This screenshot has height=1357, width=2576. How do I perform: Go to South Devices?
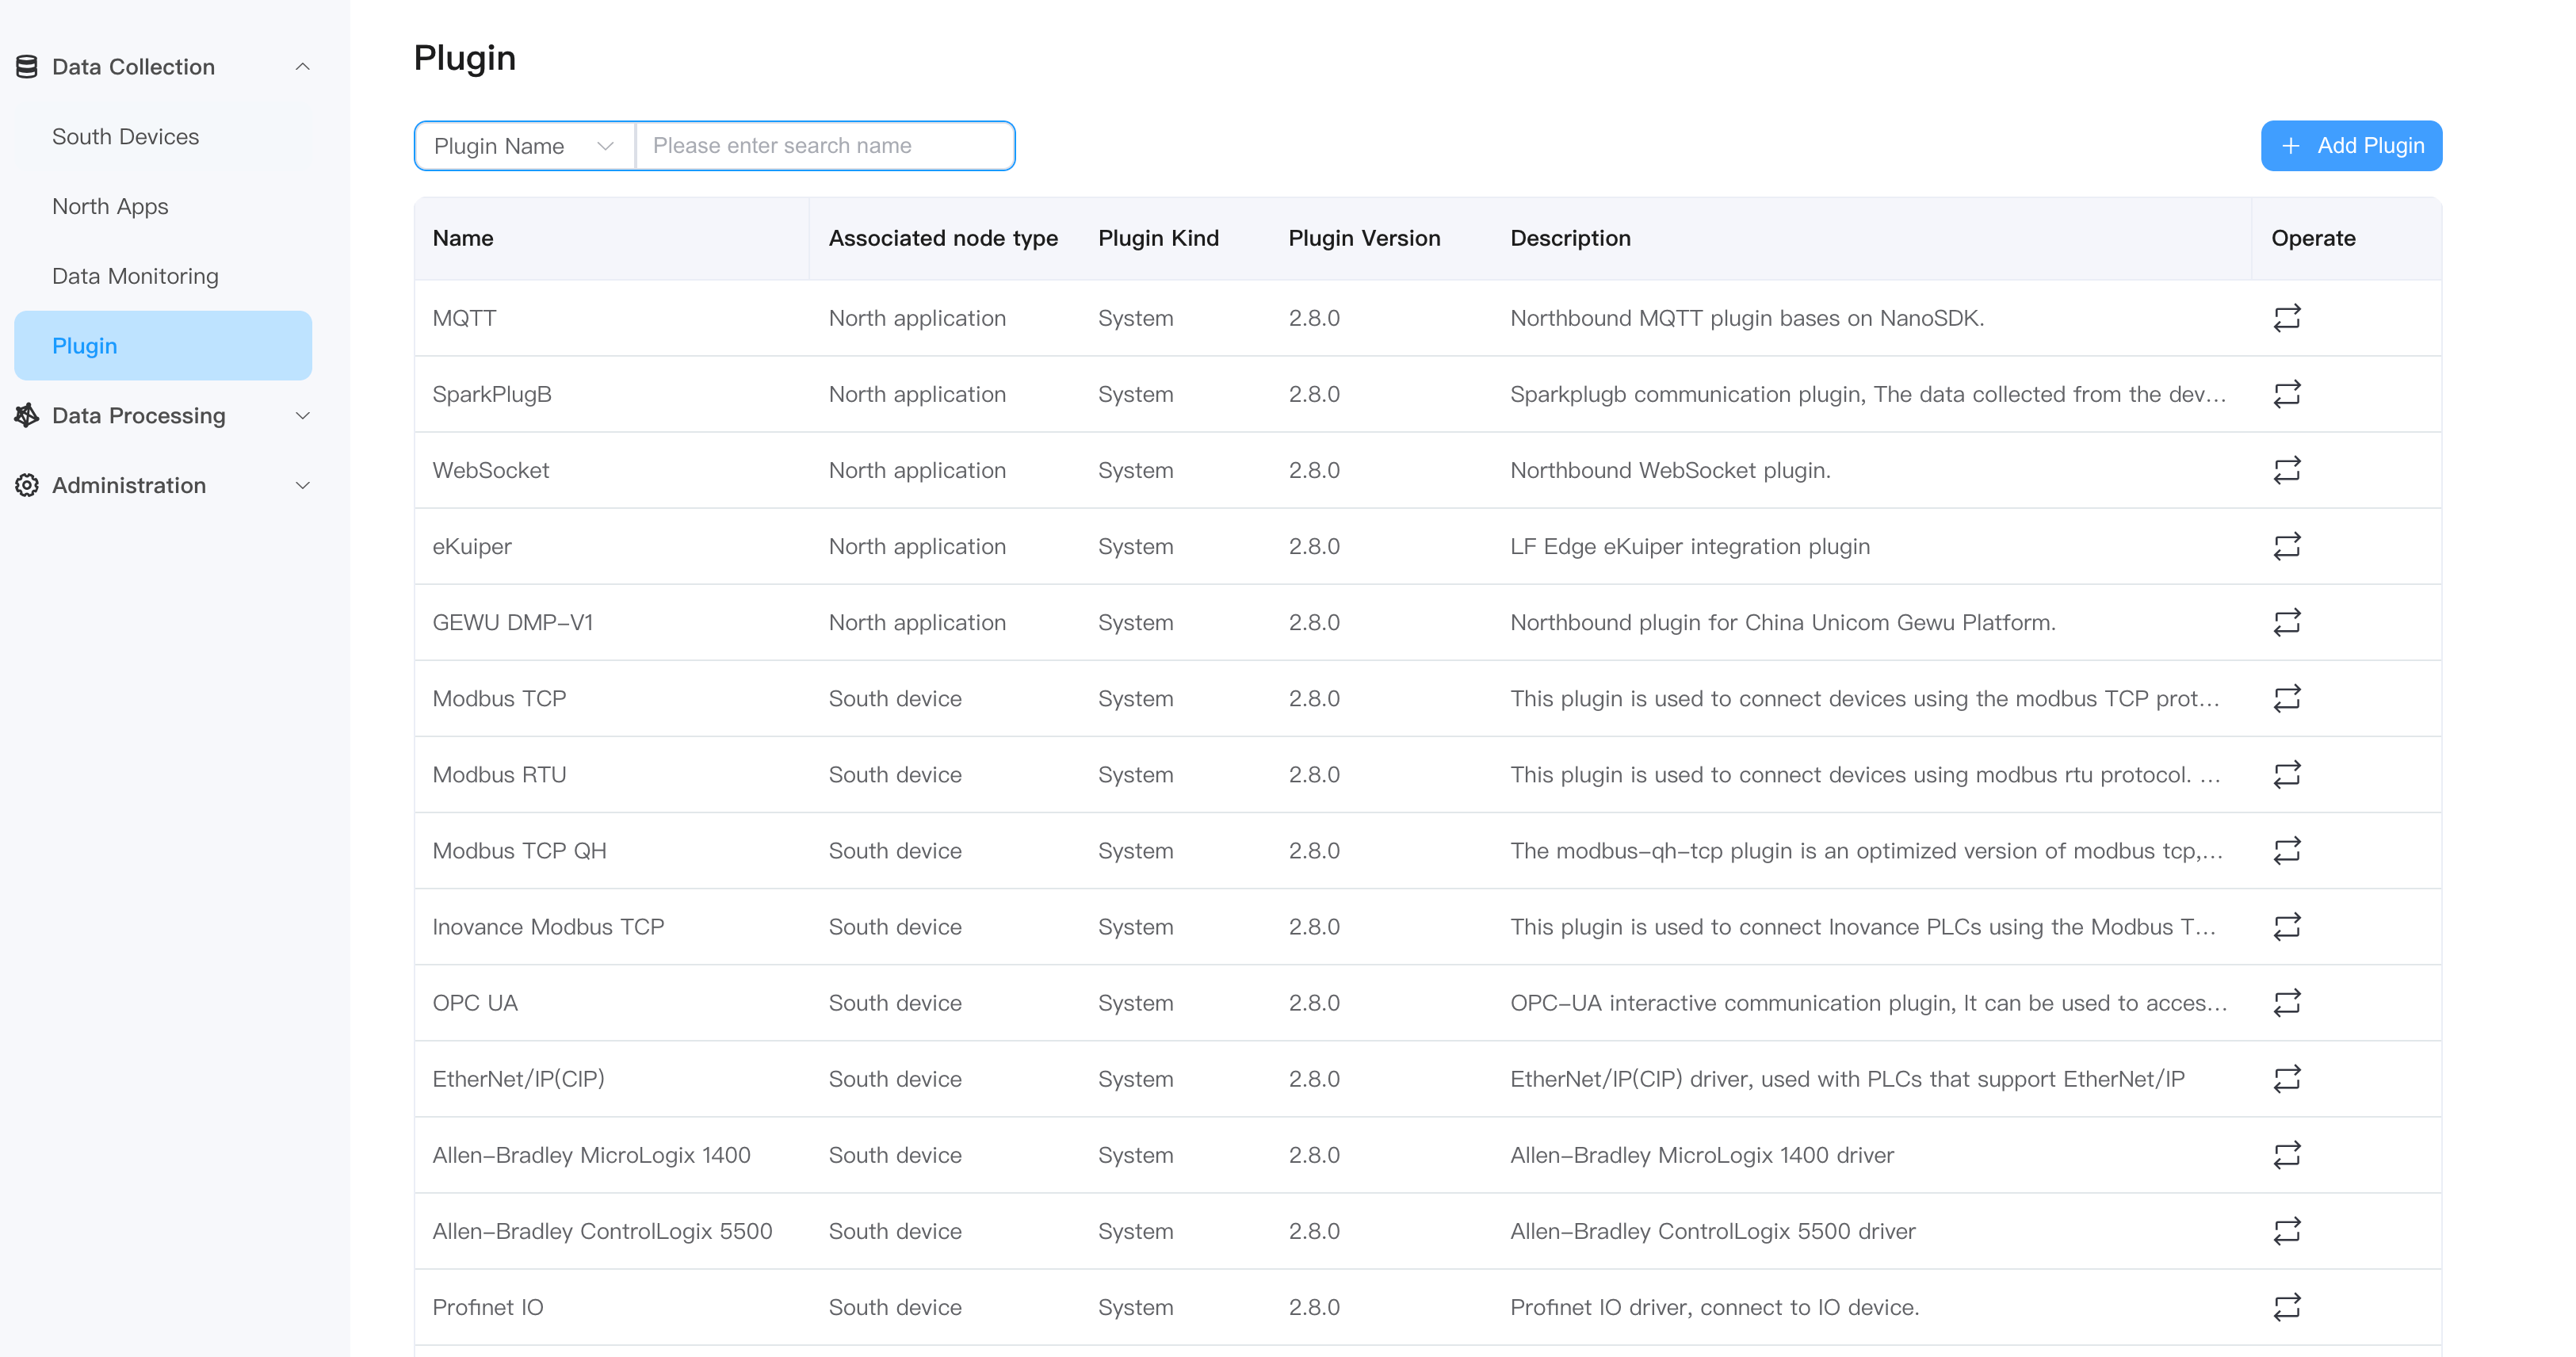[125, 136]
